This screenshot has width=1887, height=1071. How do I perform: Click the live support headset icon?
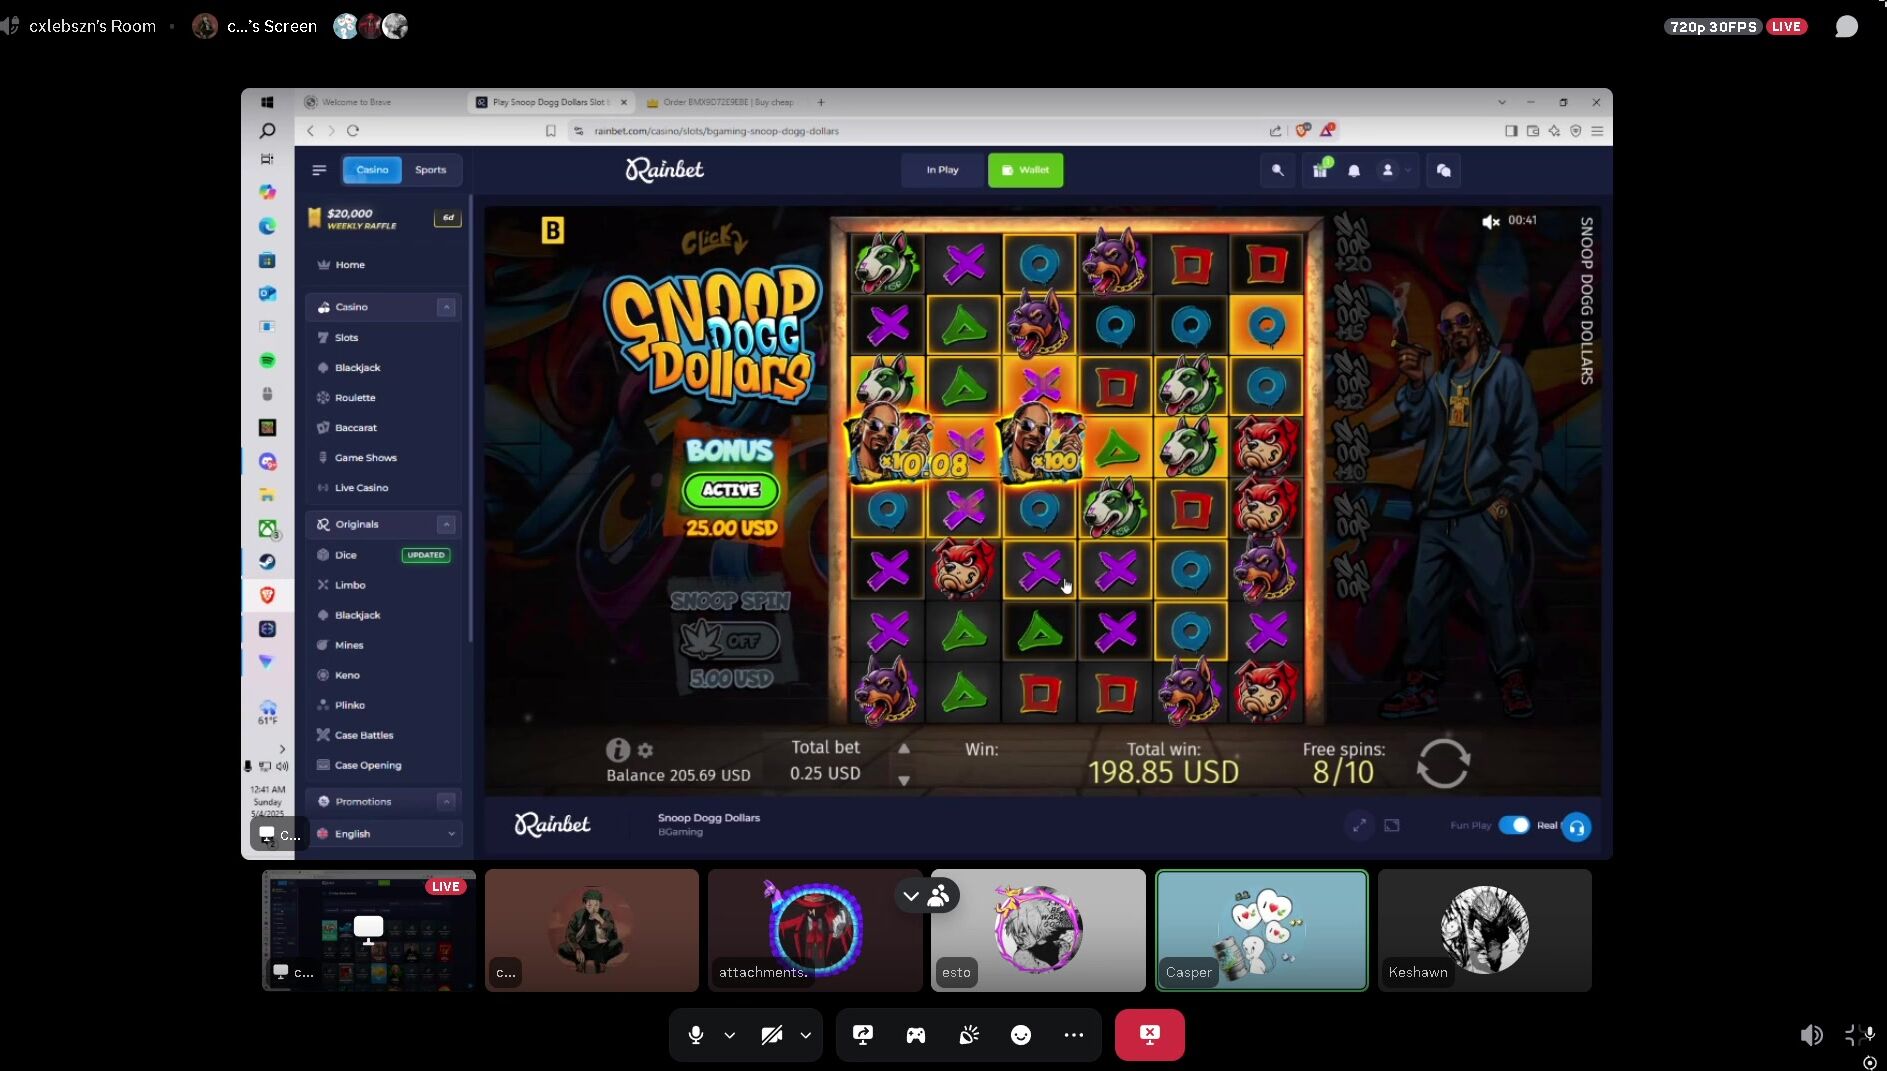[1576, 827]
